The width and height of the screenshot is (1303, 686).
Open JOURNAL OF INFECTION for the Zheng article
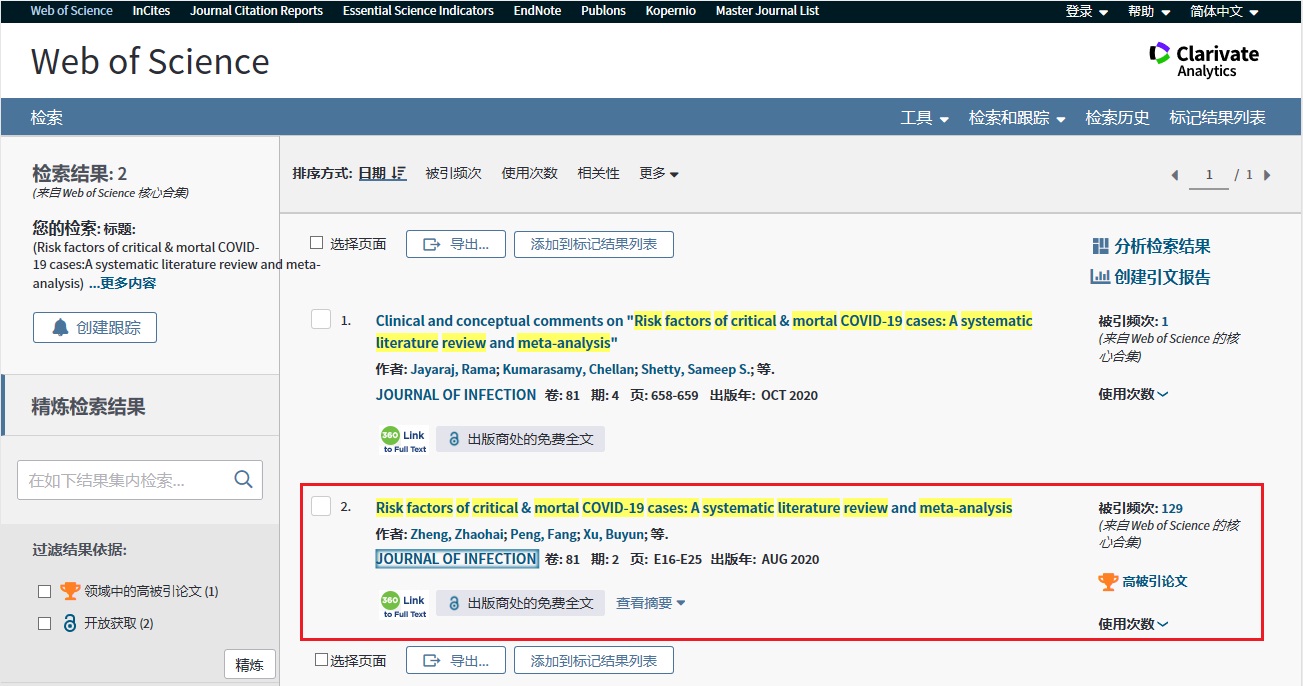[456, 559]
